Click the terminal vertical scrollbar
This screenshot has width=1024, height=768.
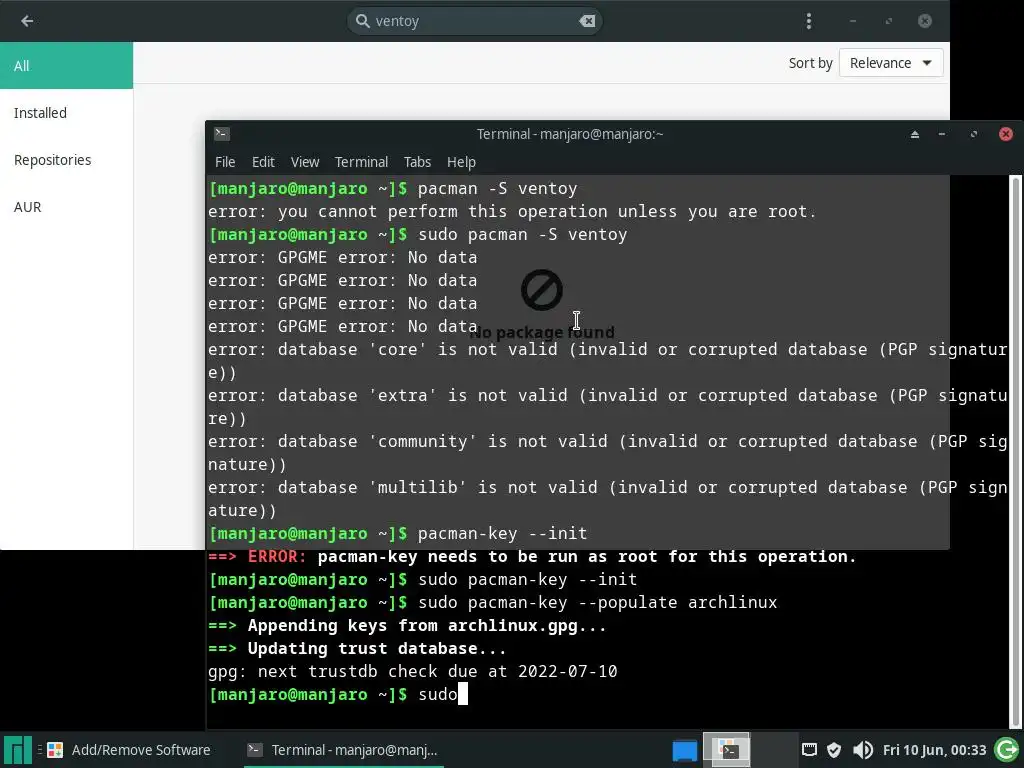[x=1016, y=451]
